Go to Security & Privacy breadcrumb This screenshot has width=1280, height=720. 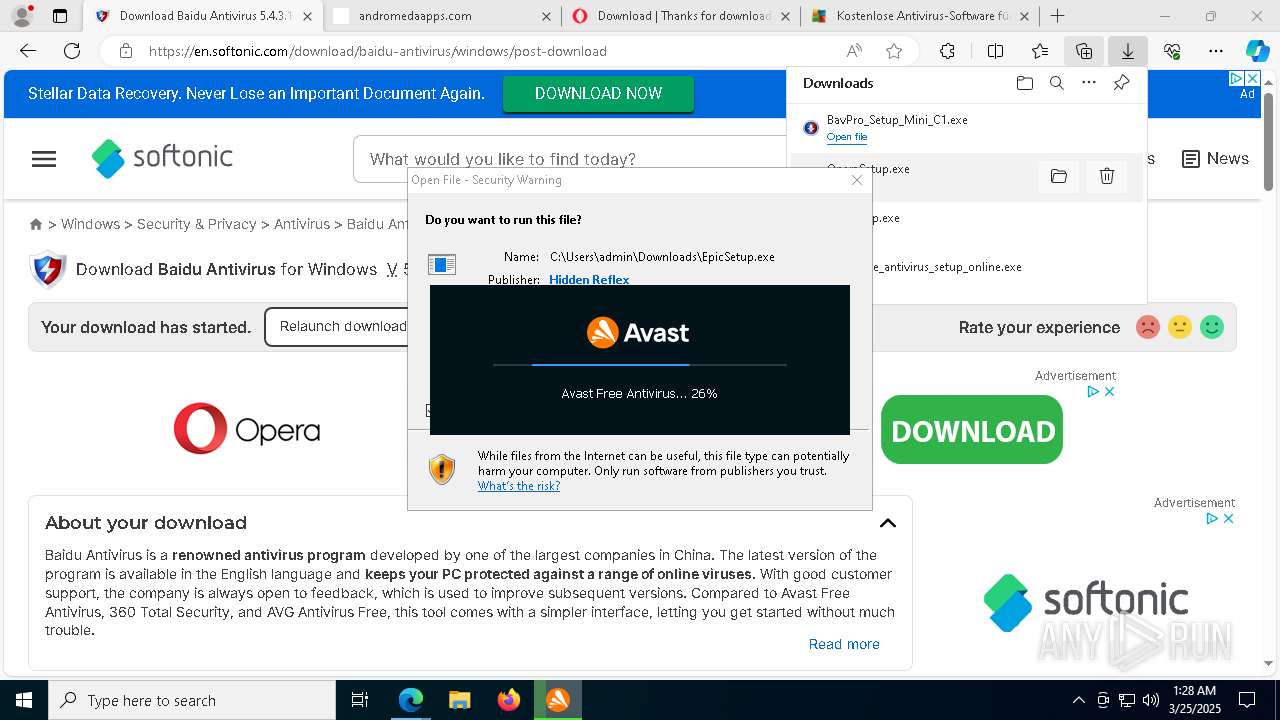click(196, 224)
